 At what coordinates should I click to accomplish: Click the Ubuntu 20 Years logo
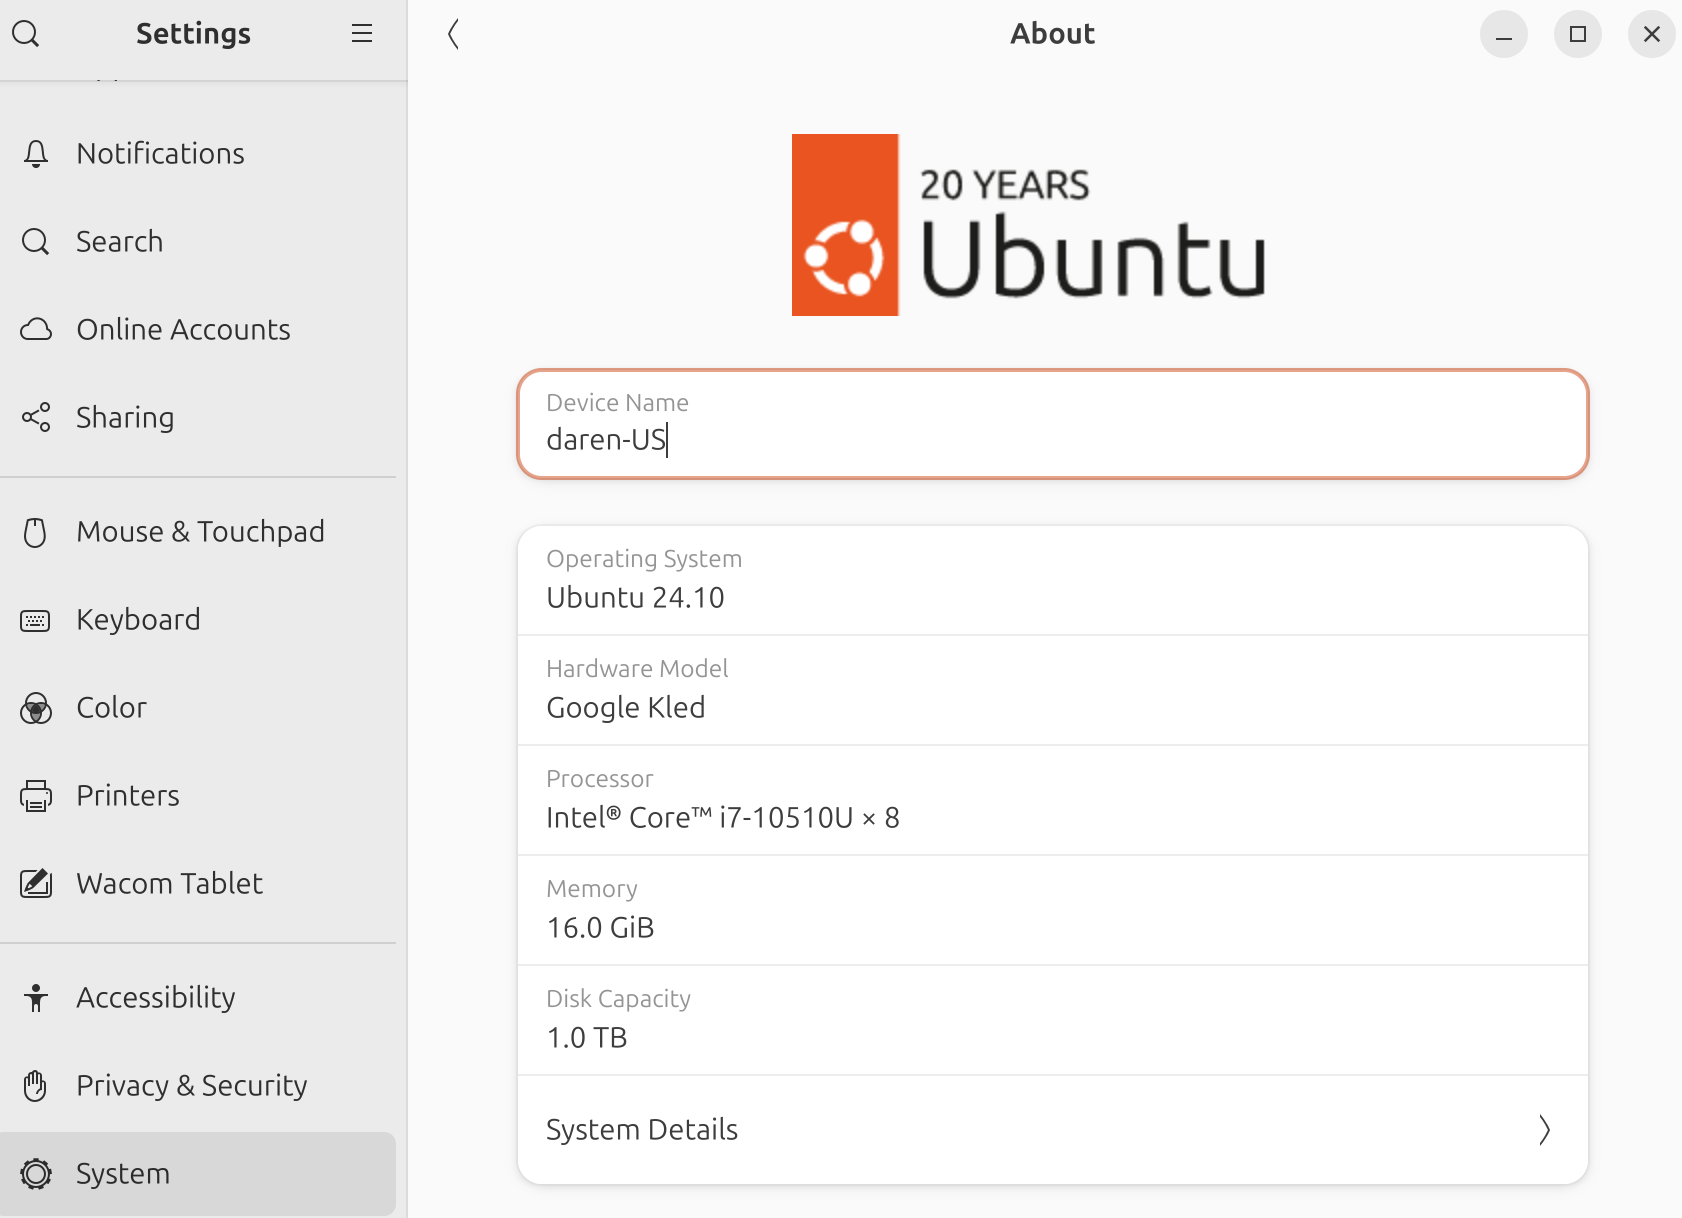[x=1029, y=225]
